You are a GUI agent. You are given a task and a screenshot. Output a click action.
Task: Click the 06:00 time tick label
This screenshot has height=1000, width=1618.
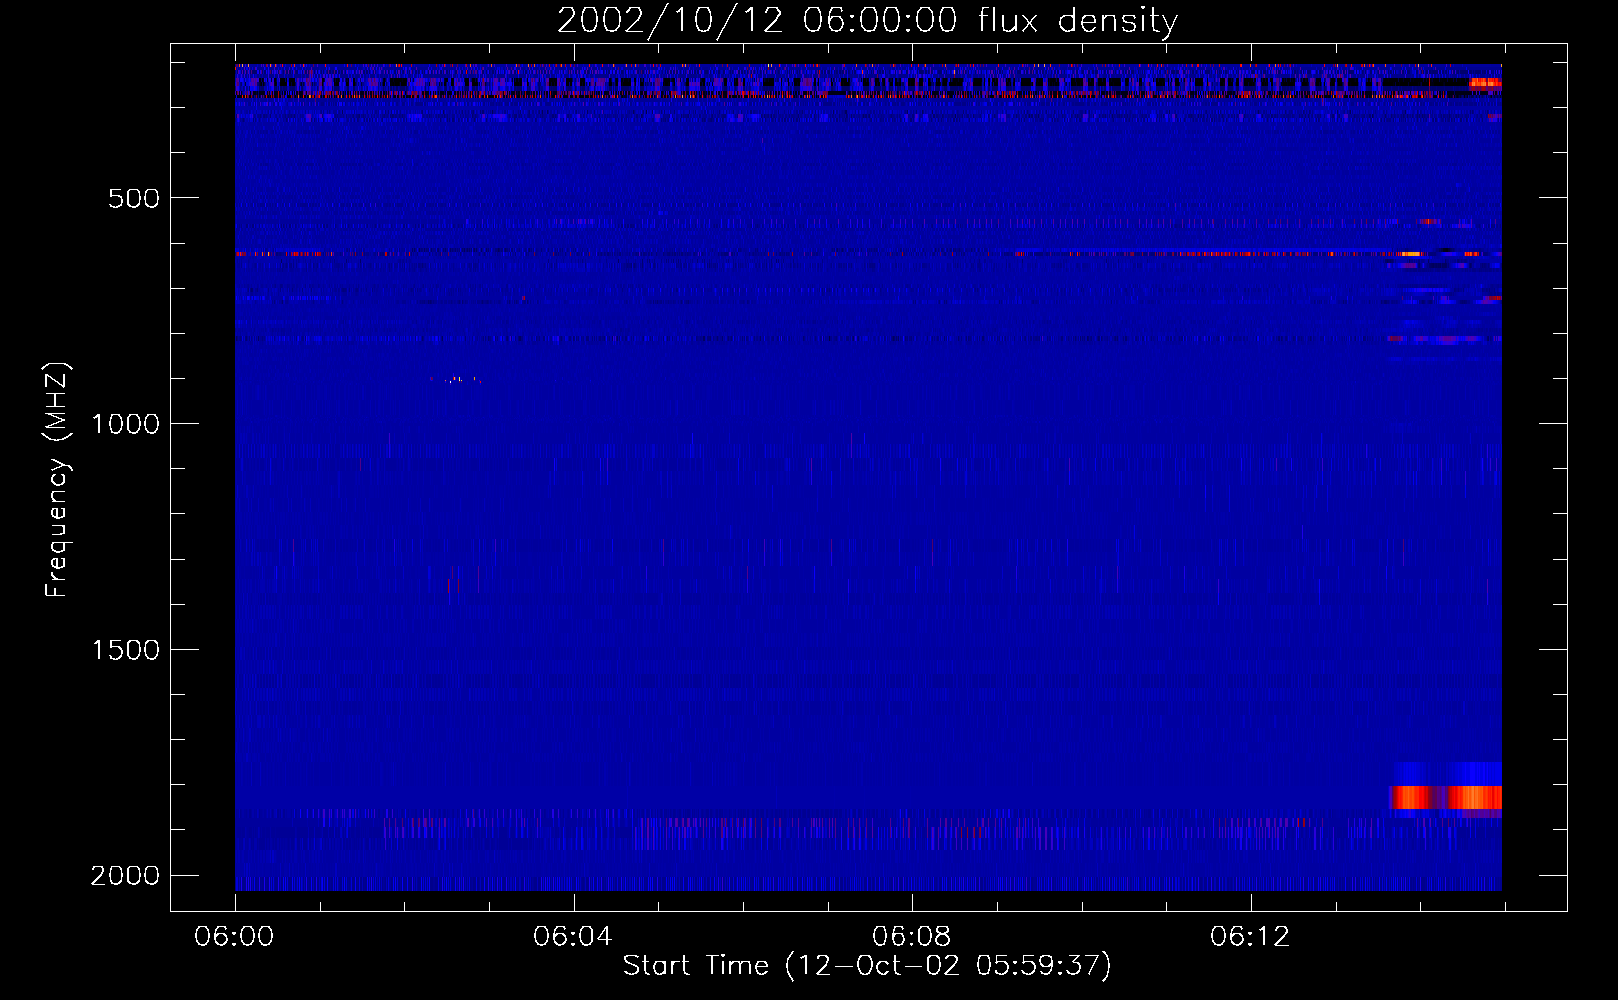(x=234, y=937)
